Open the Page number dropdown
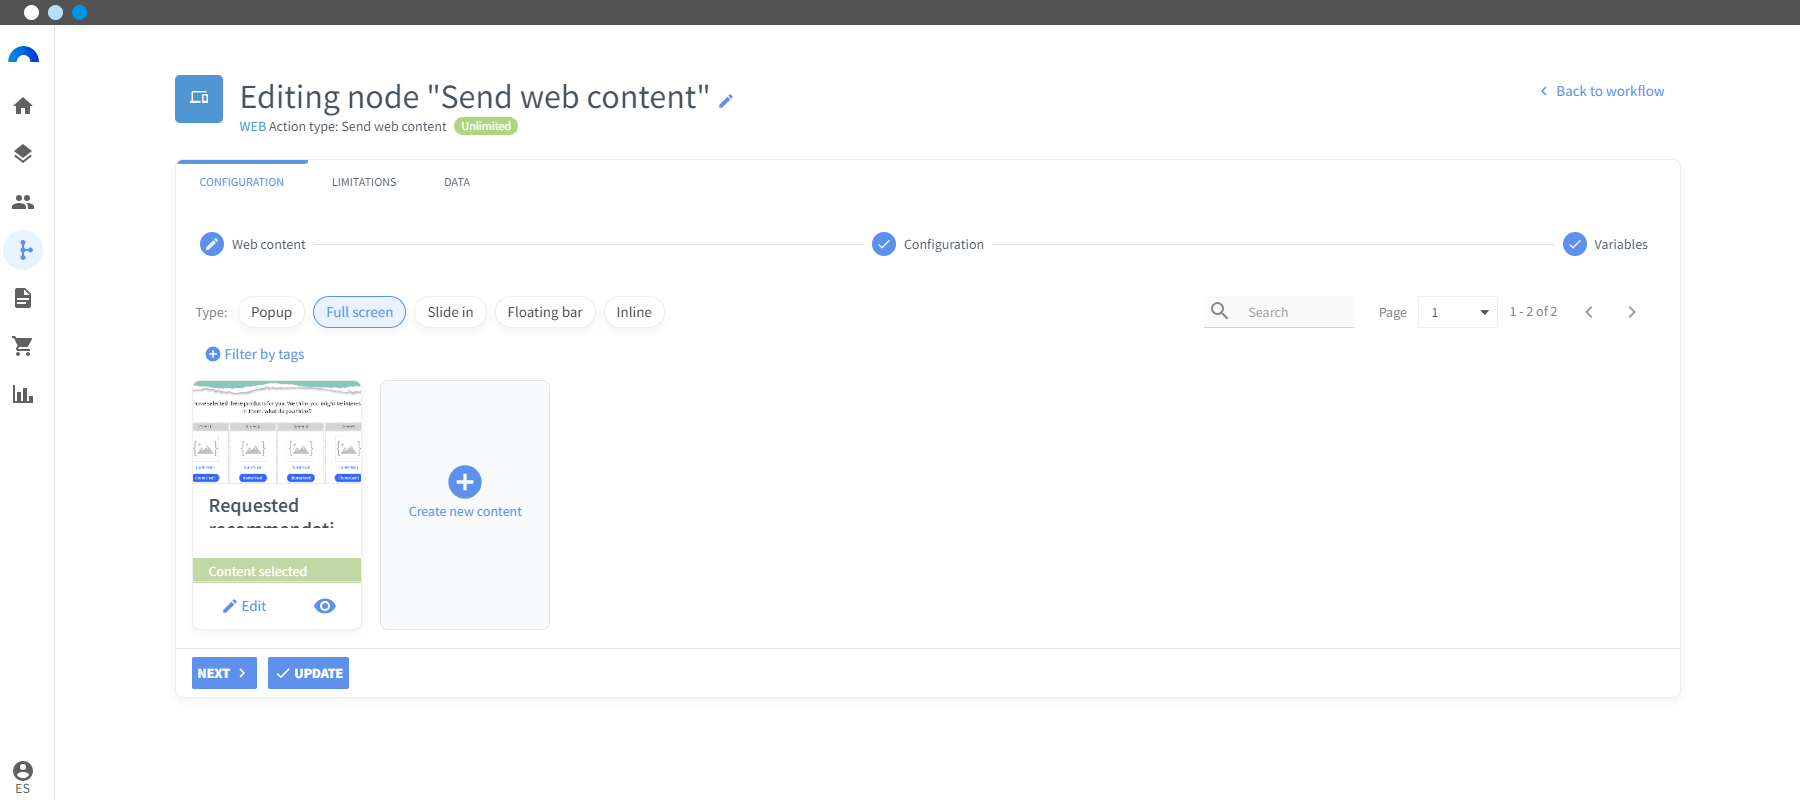The width and height of the screenshot is (1800, 800). click(1458, 312)
